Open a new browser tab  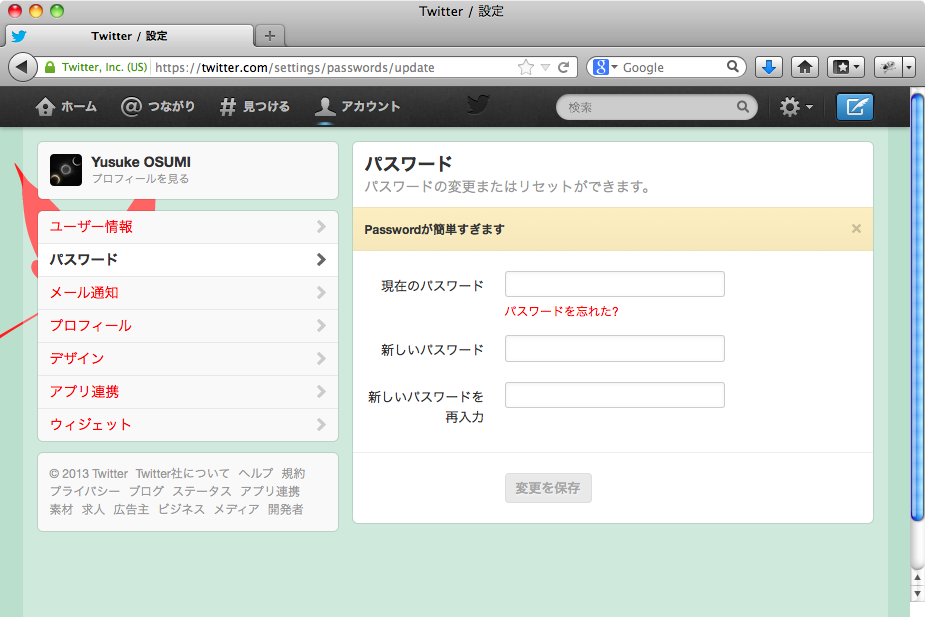[270, 36]
